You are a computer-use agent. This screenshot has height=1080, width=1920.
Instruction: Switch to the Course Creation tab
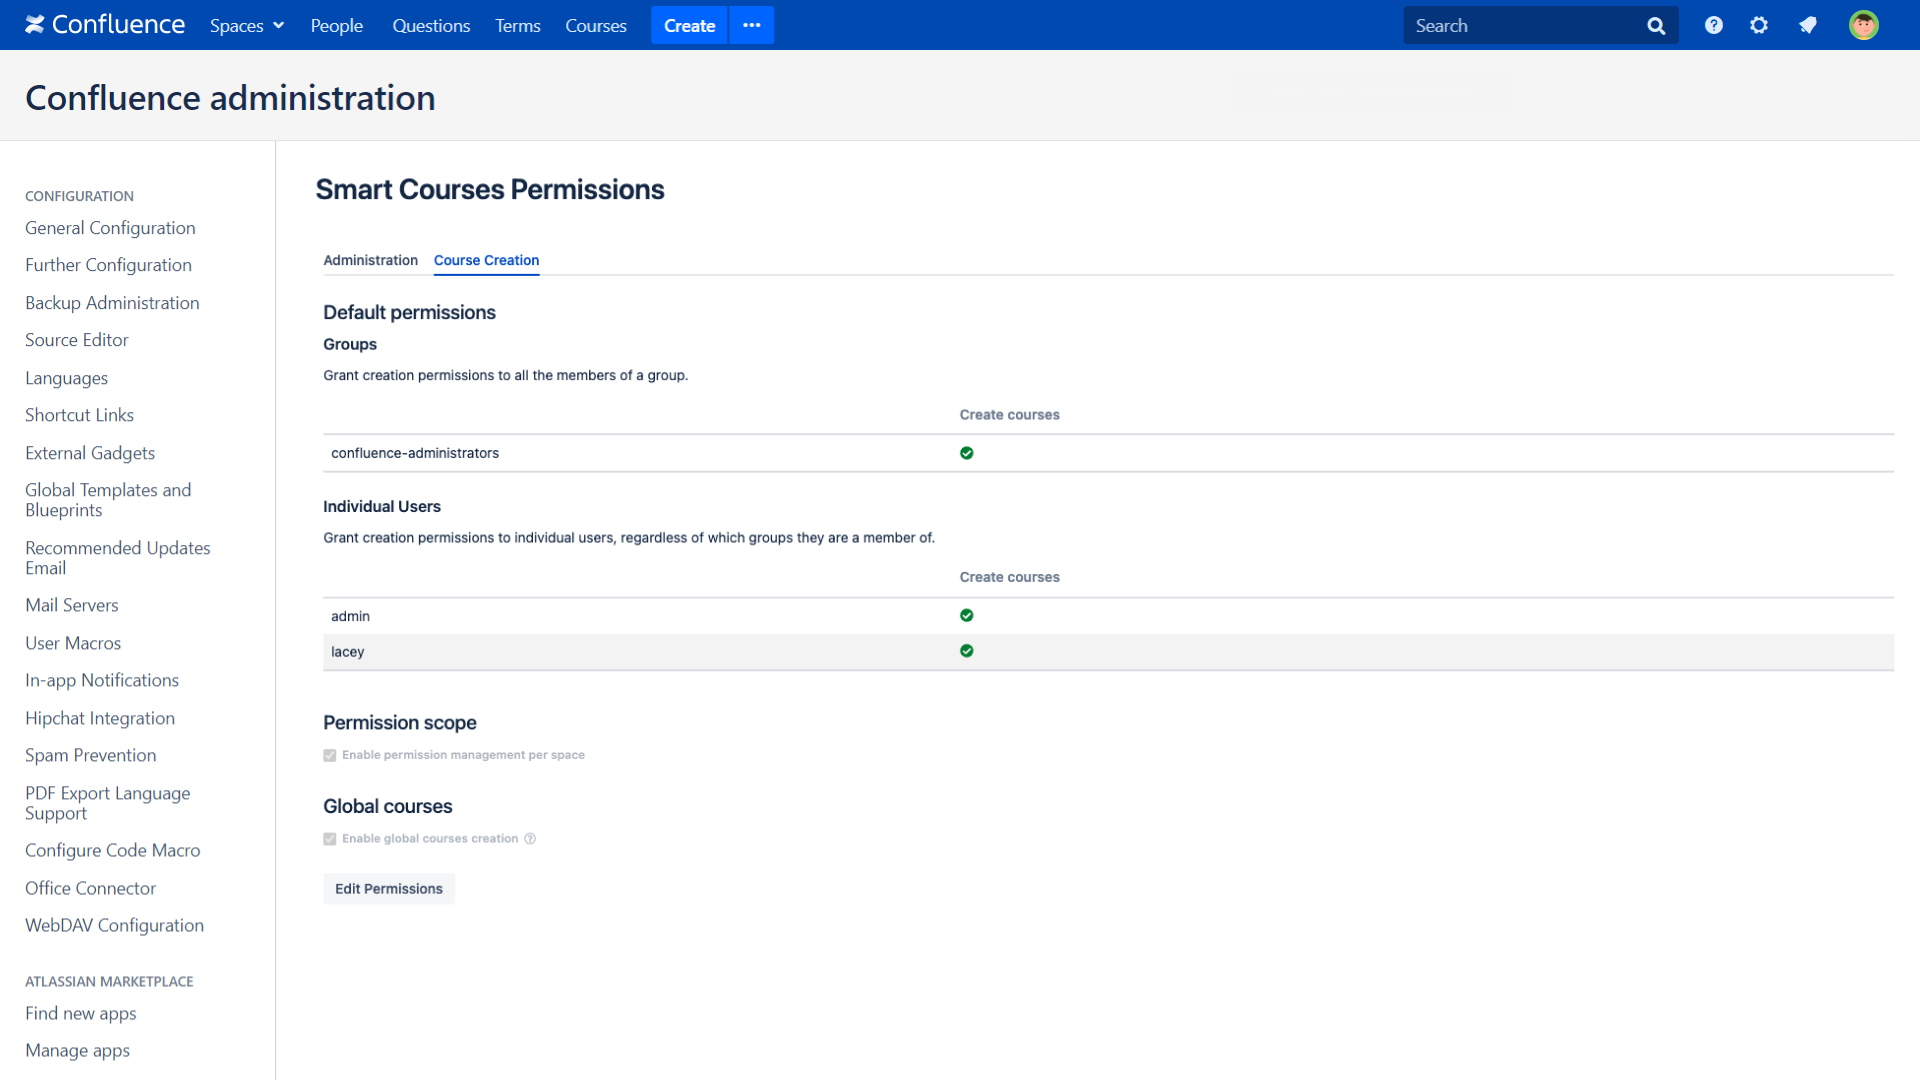(487, 260)
